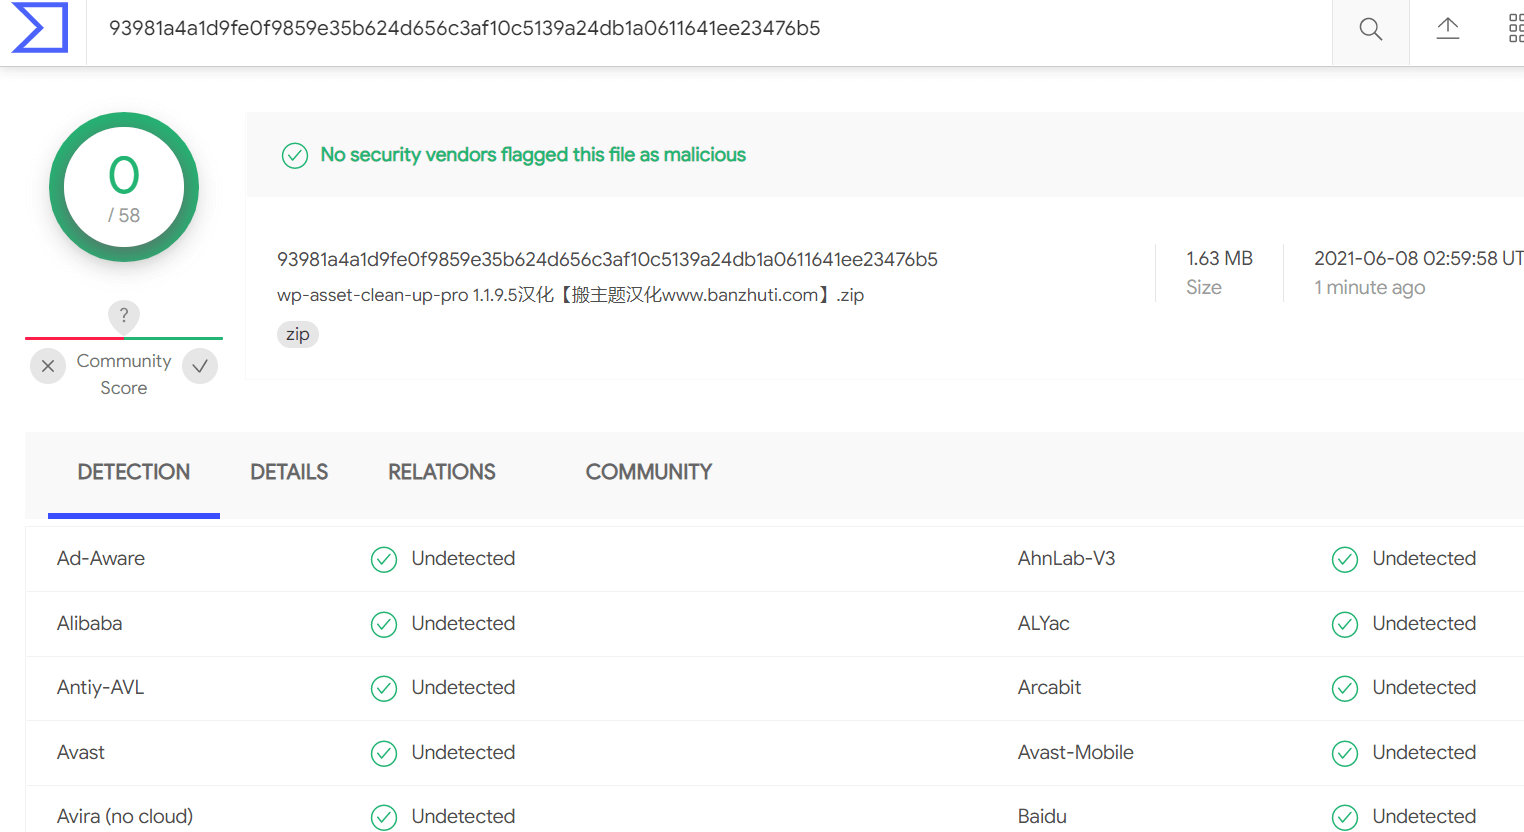Click the AhnLab-V3 vendor name

tap(1066, 558)
